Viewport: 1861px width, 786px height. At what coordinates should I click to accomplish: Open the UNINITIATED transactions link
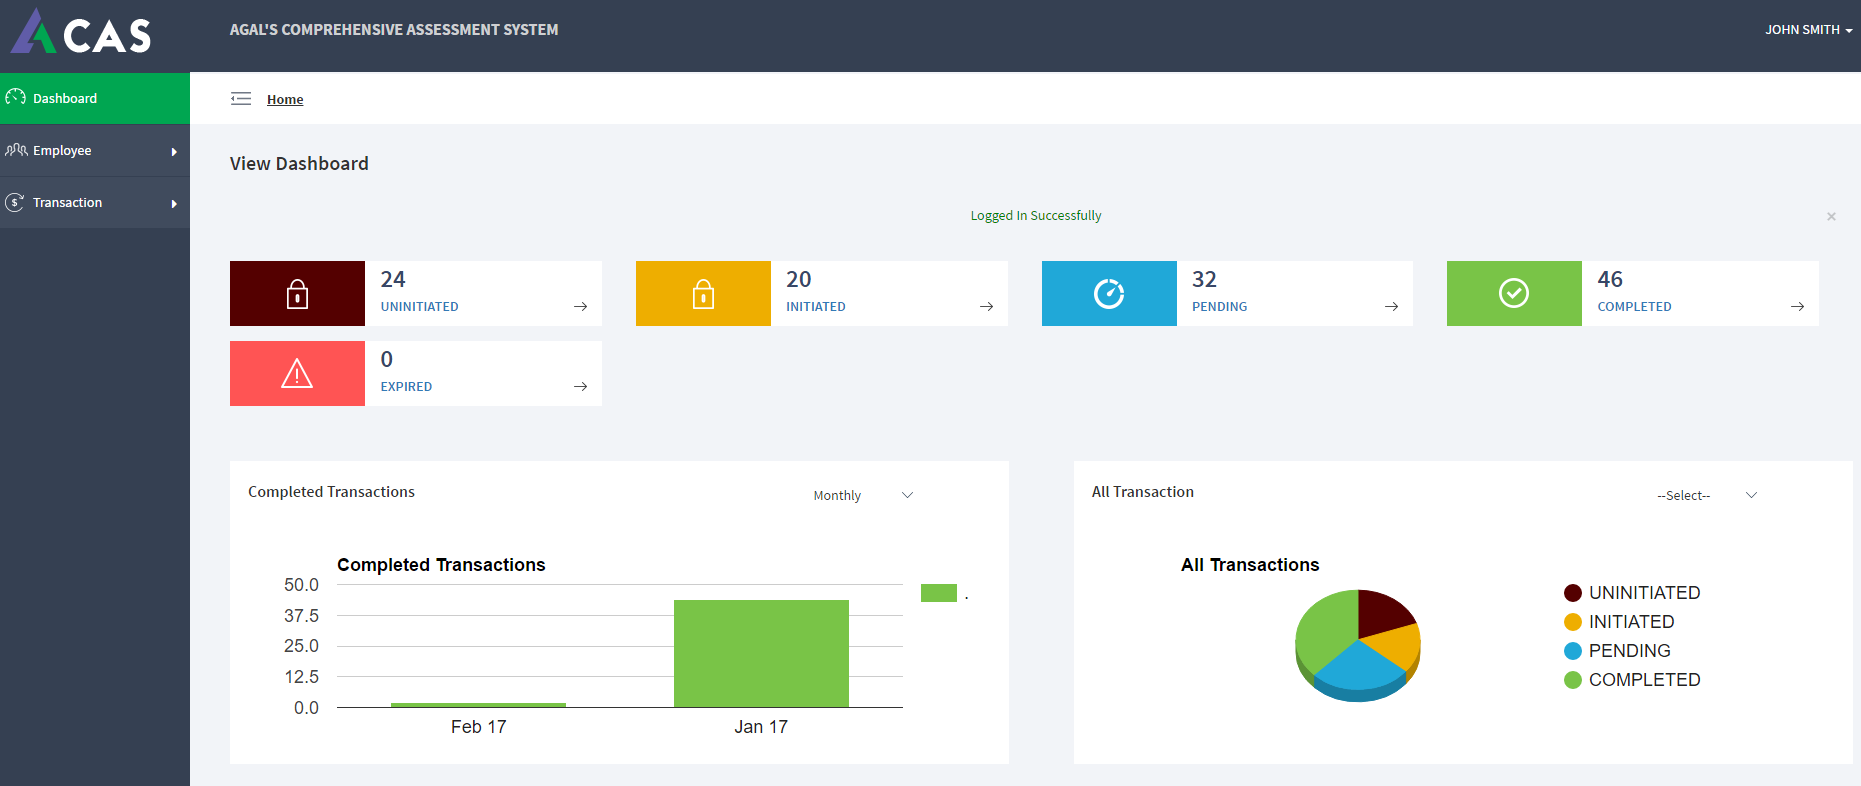pos(419,307)
